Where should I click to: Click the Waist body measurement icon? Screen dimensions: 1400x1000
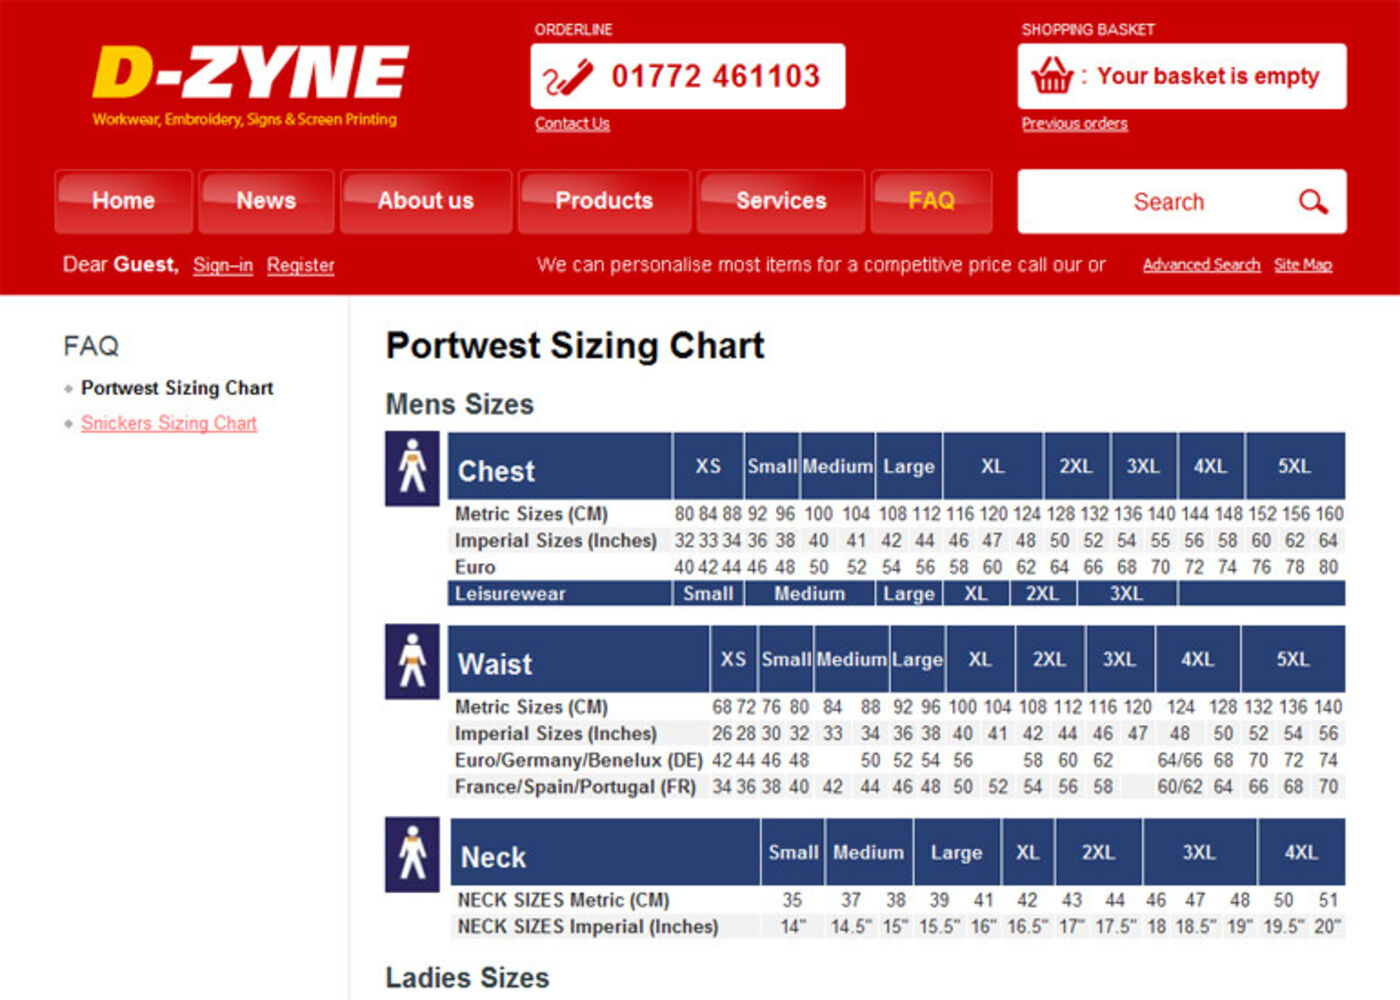click(x=412, y=661)
